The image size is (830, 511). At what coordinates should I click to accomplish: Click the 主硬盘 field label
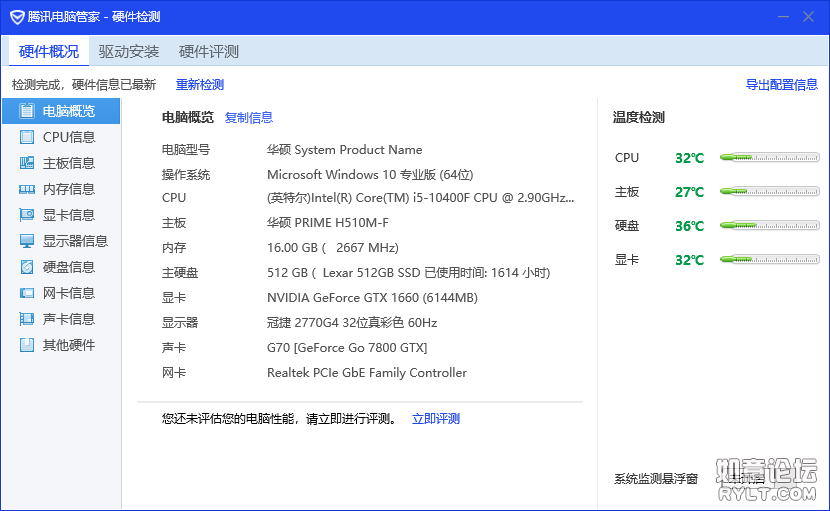(x=180, y=273)
